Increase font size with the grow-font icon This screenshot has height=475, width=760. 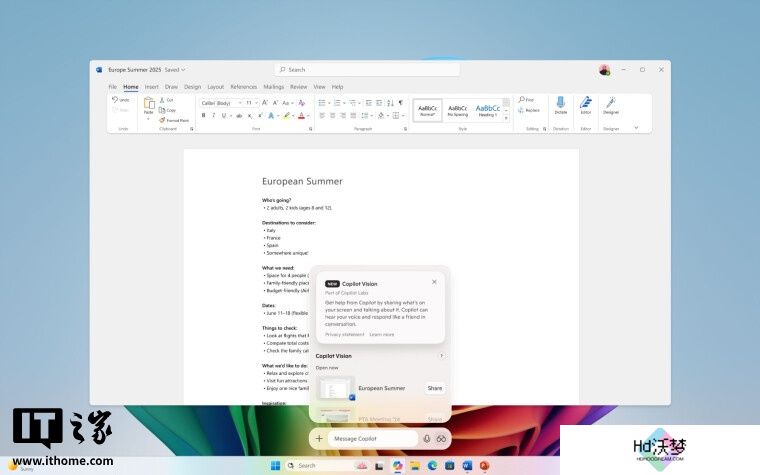265,103
